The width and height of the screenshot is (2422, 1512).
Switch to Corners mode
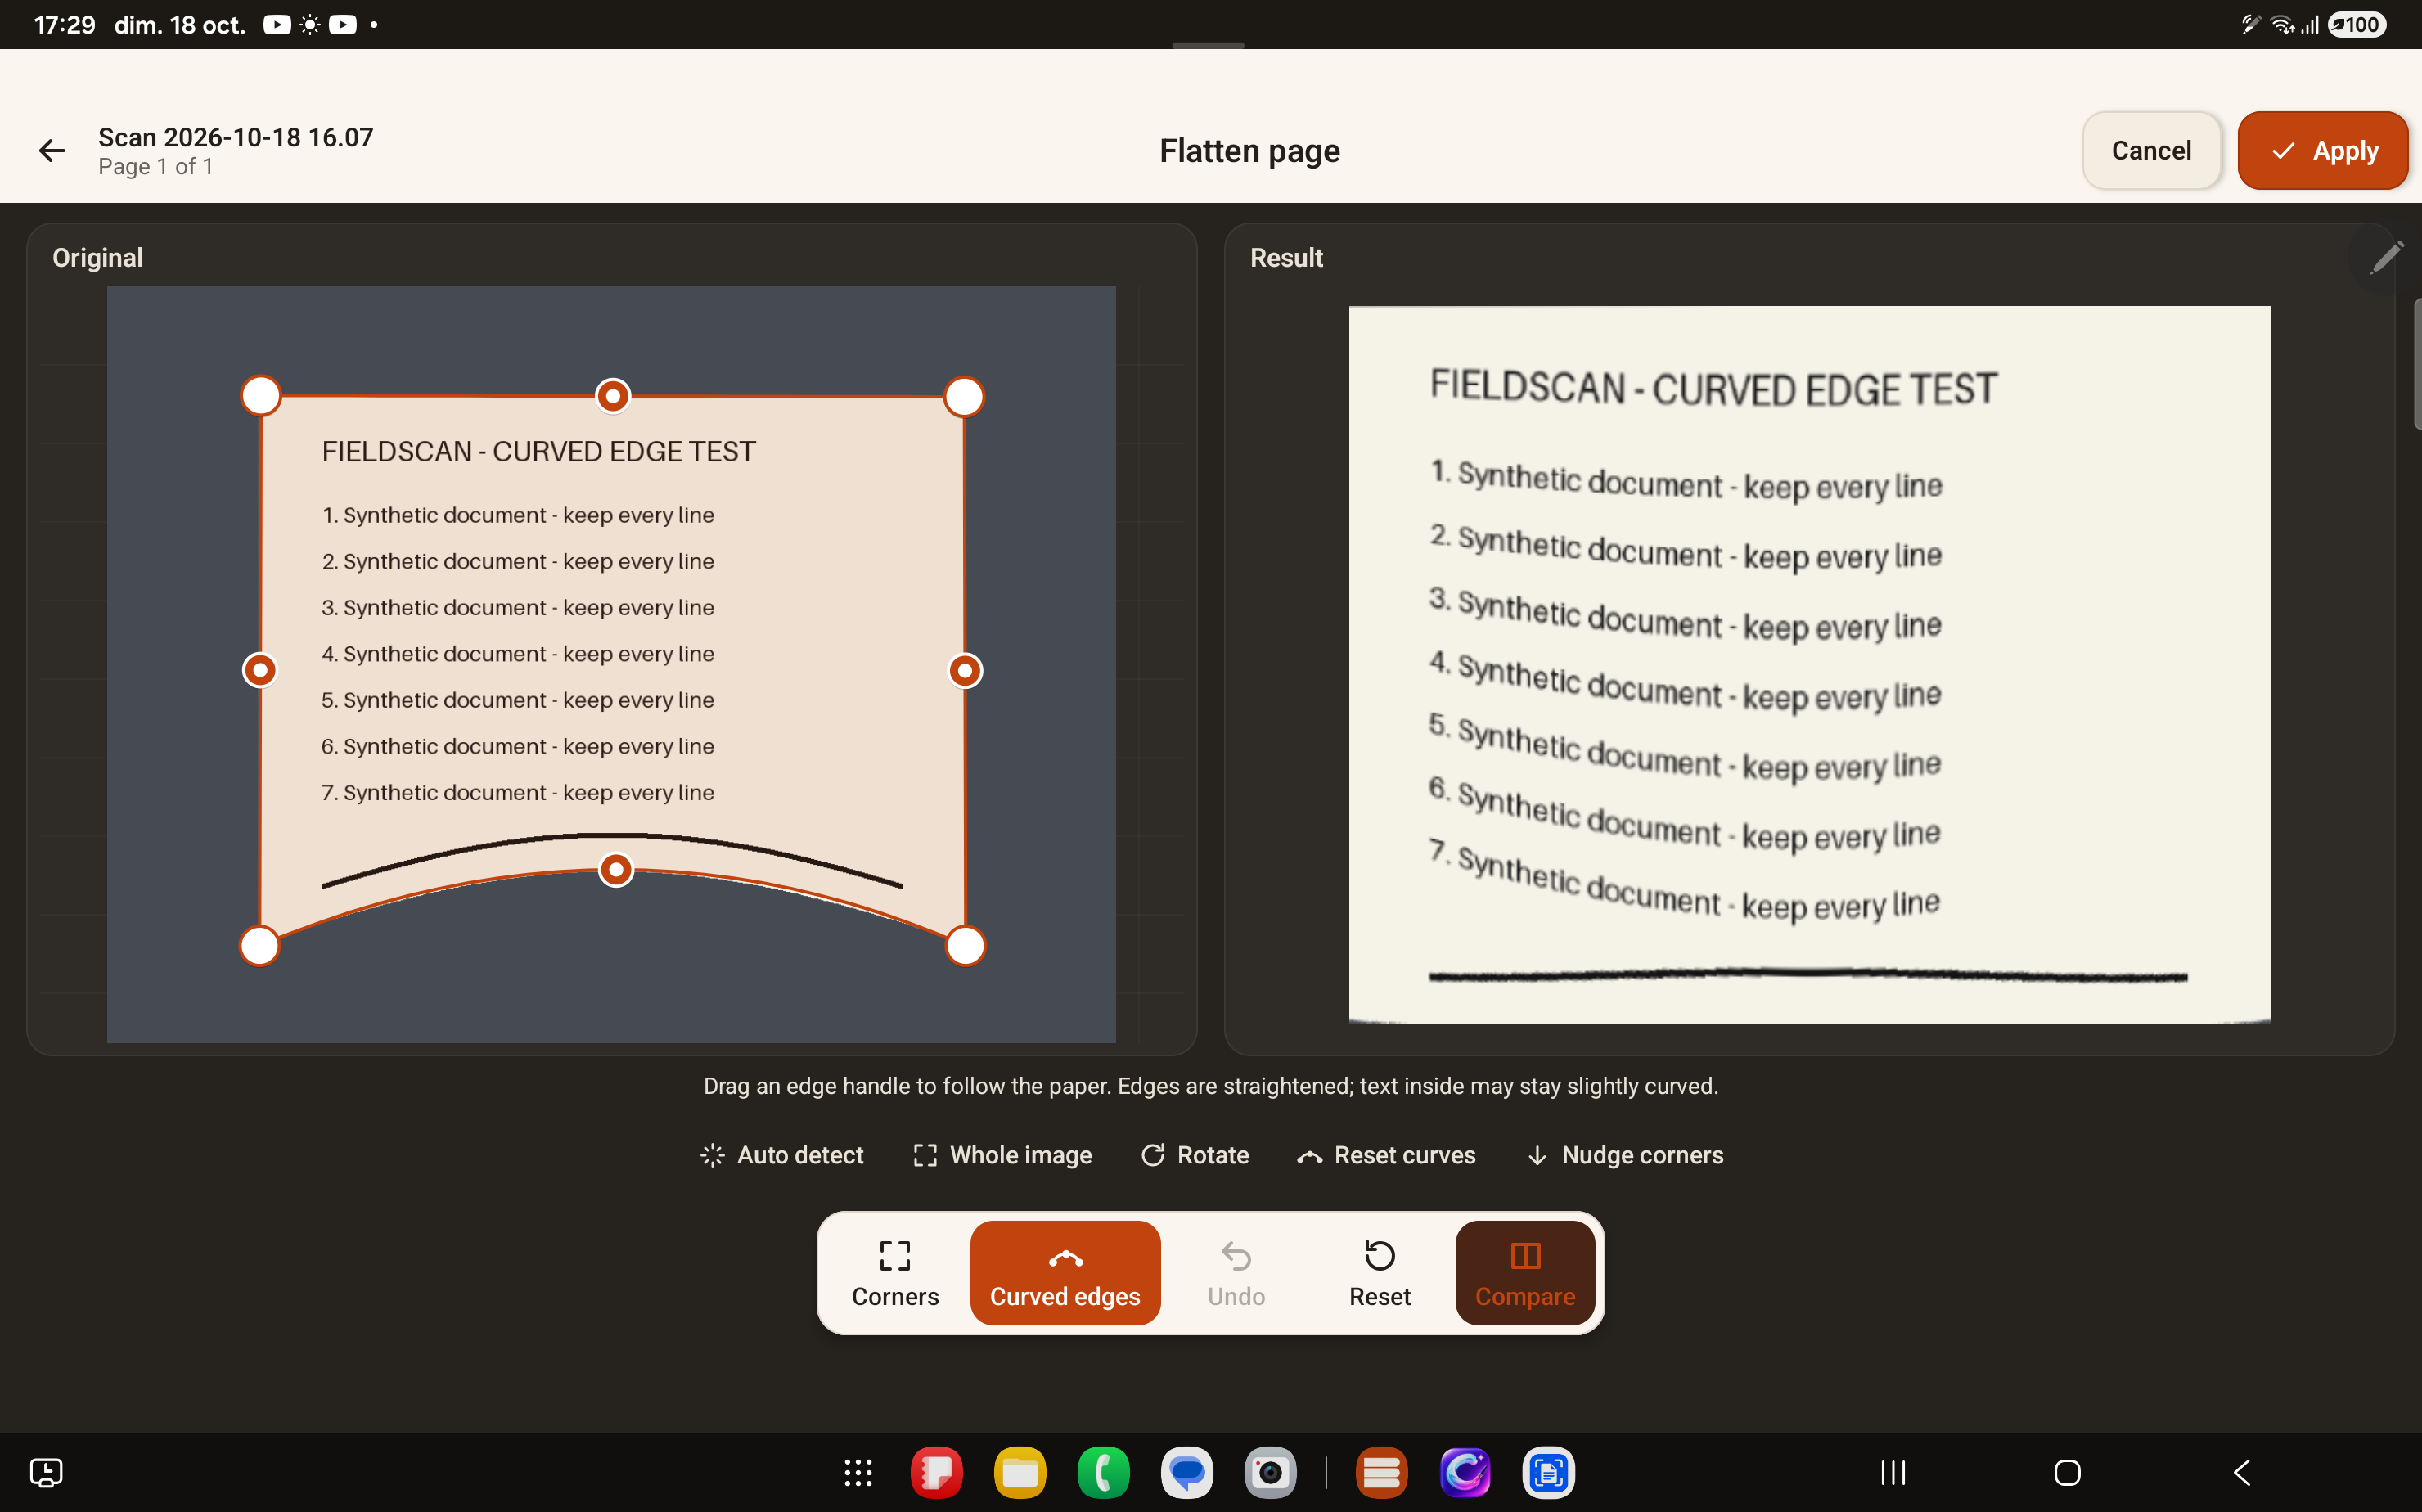tap(895, 1273)
